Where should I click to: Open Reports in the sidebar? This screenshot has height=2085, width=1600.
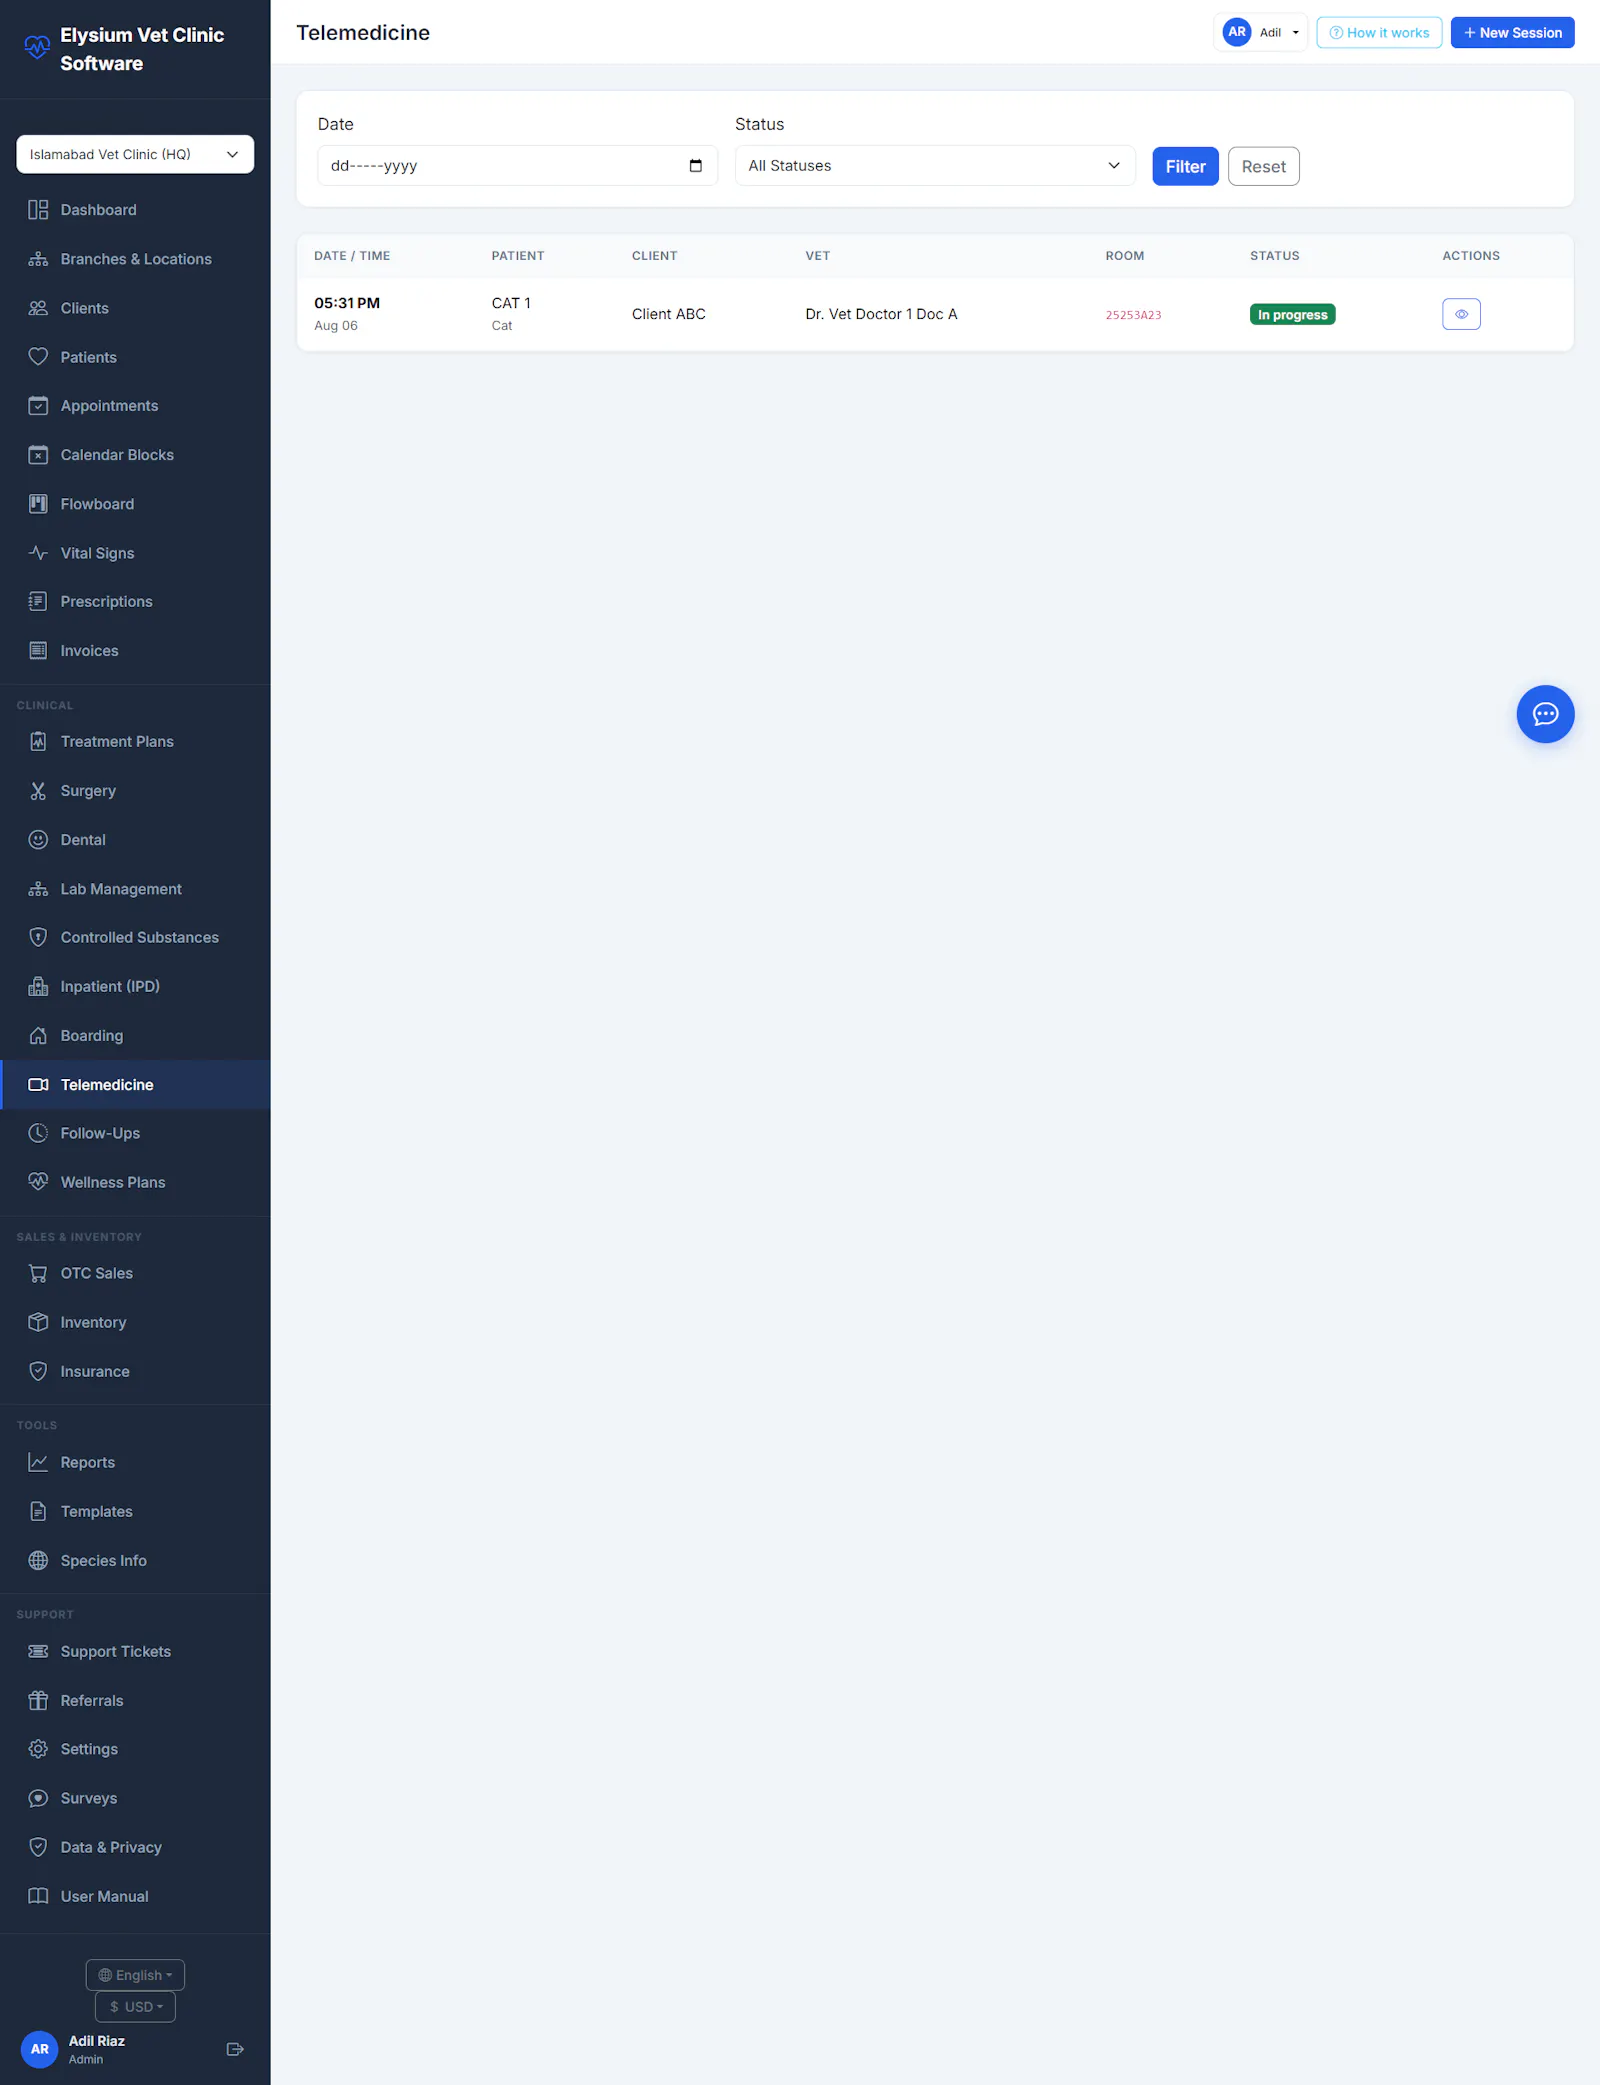135,1463
